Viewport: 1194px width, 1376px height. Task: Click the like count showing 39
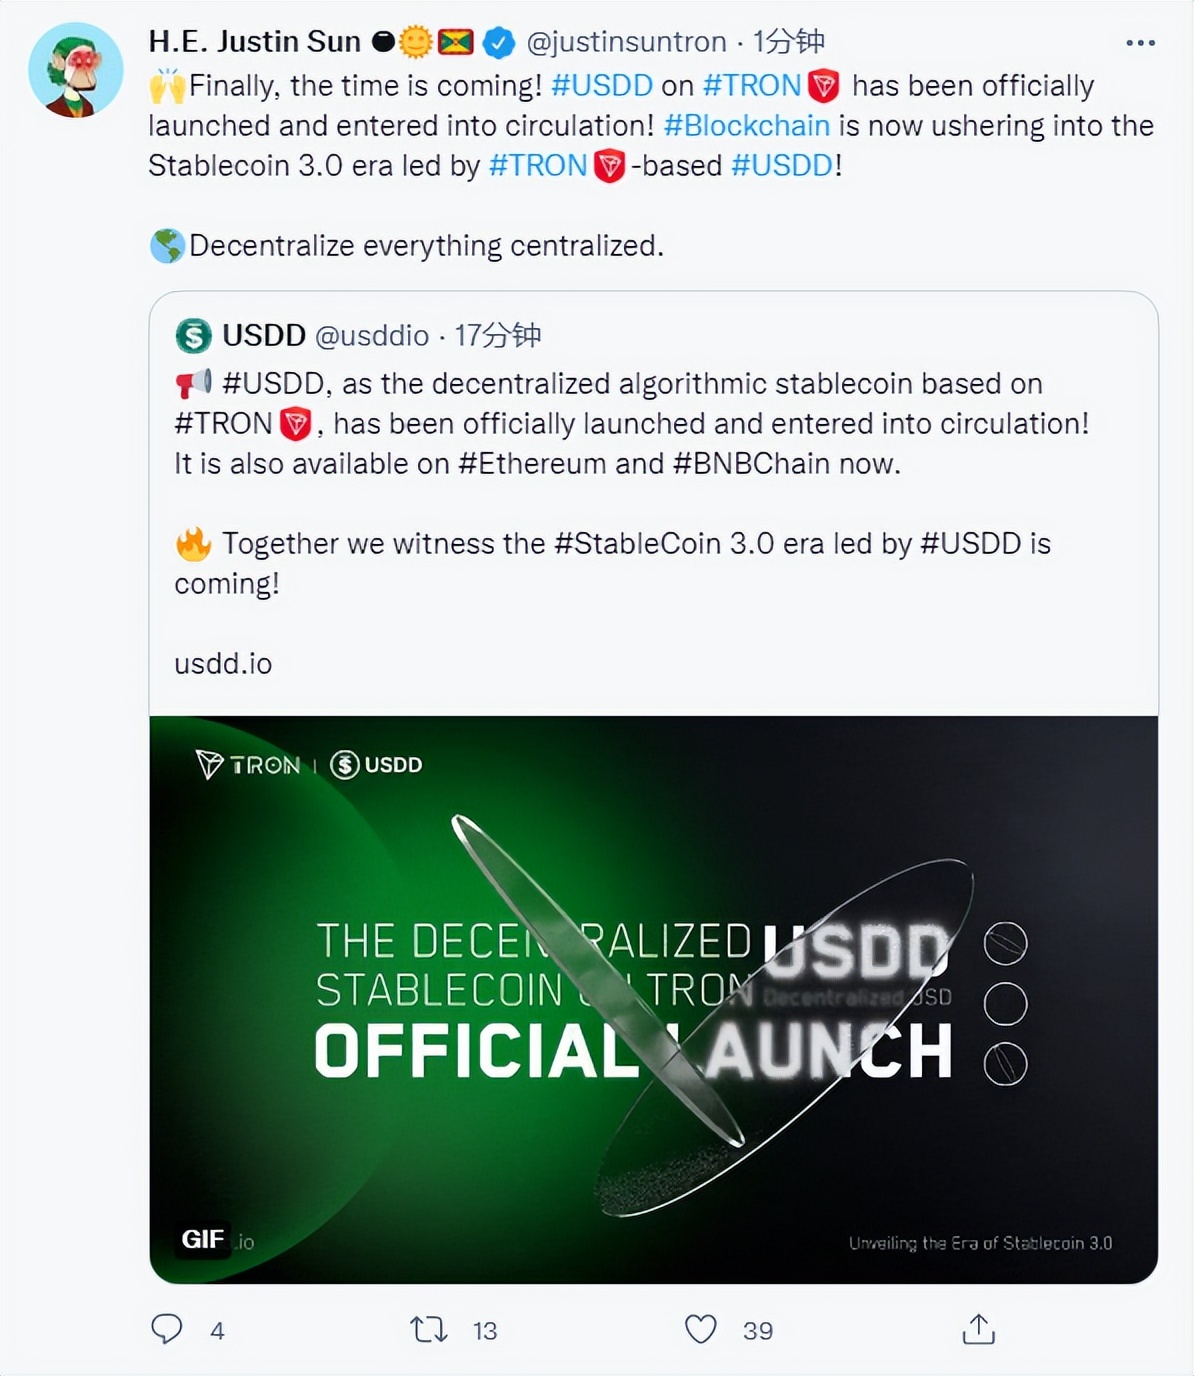coord(758,1331)
